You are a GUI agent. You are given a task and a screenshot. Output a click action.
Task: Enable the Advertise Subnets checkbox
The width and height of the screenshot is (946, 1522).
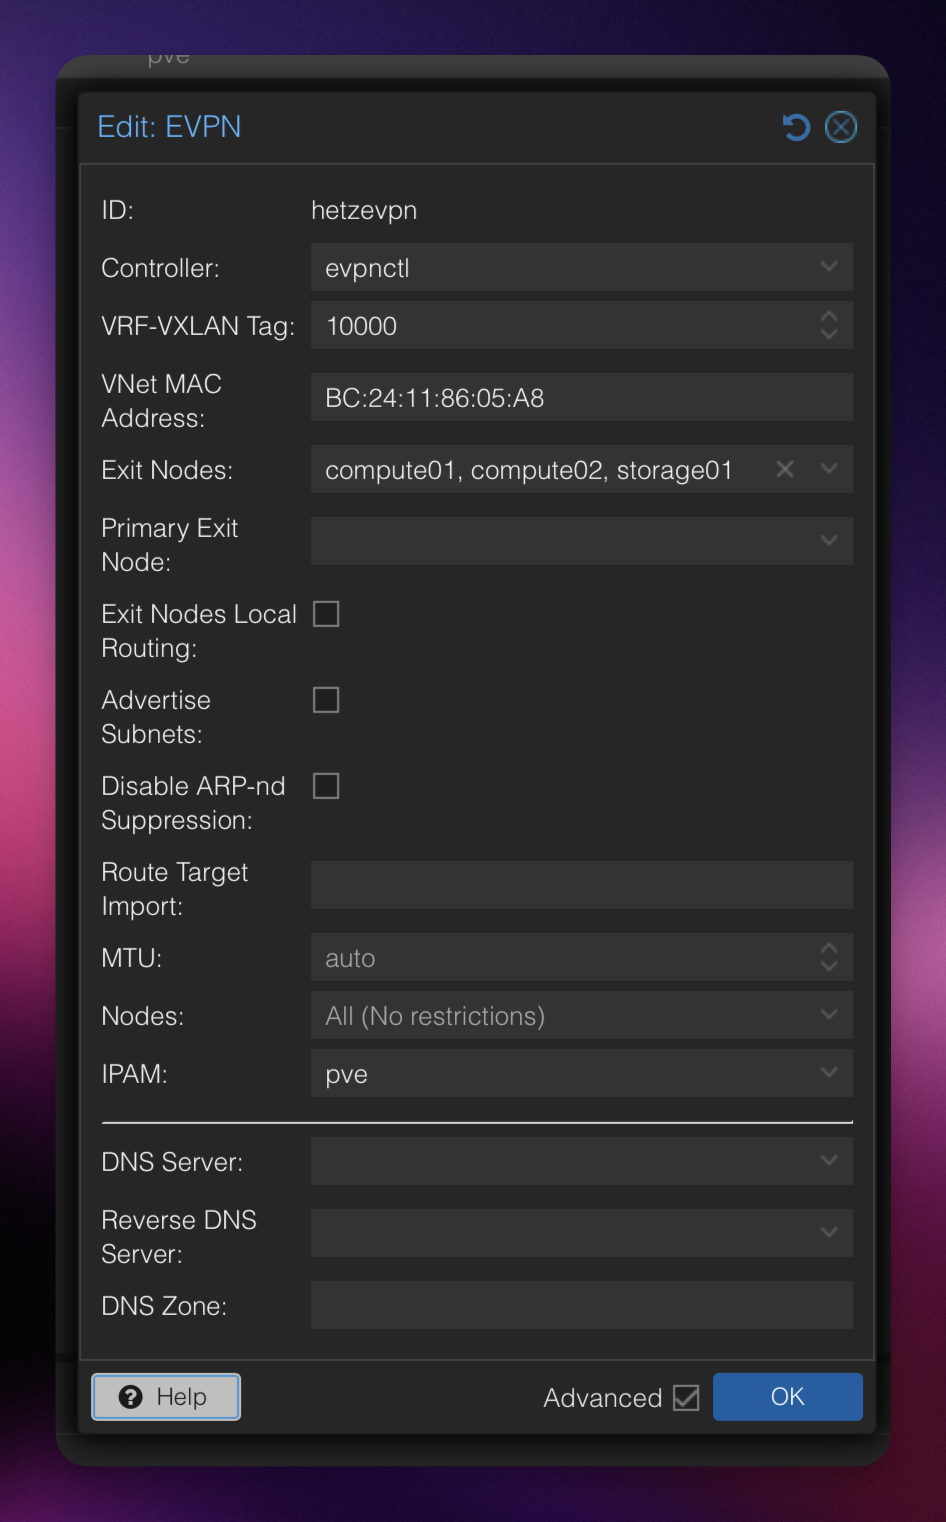[326, 699]
